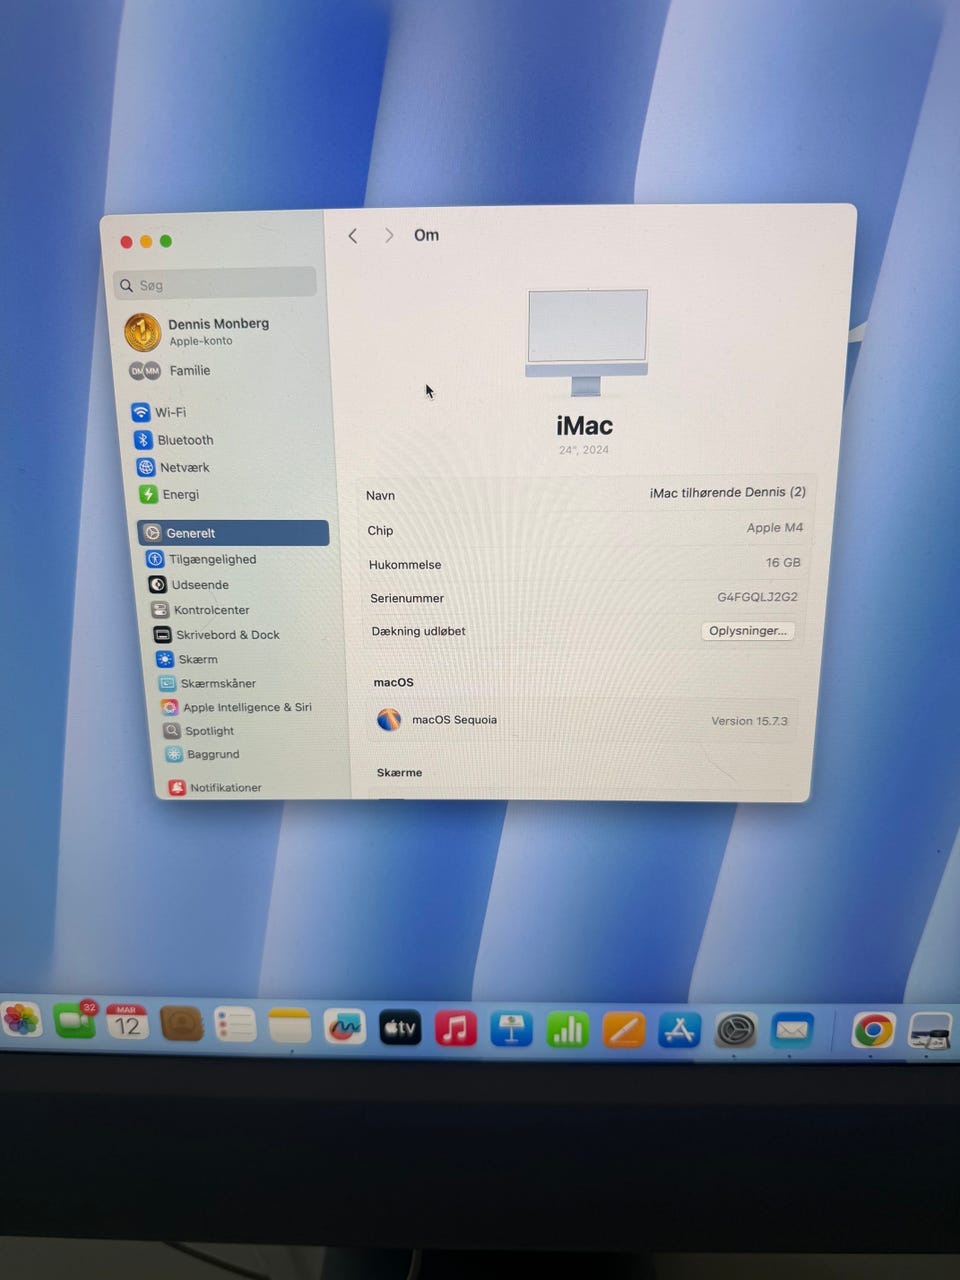Open Photos from the Dock
Image resolution: width=960 pixels, height=1280 pixels.
pyautogui.click(x=21, y=1021)
